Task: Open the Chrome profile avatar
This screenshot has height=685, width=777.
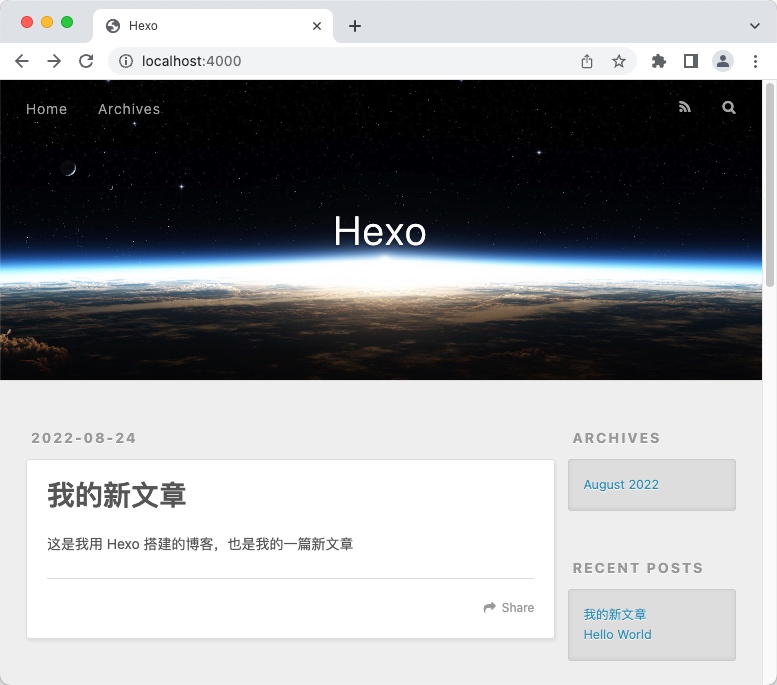Action: [x=722, y=61]
